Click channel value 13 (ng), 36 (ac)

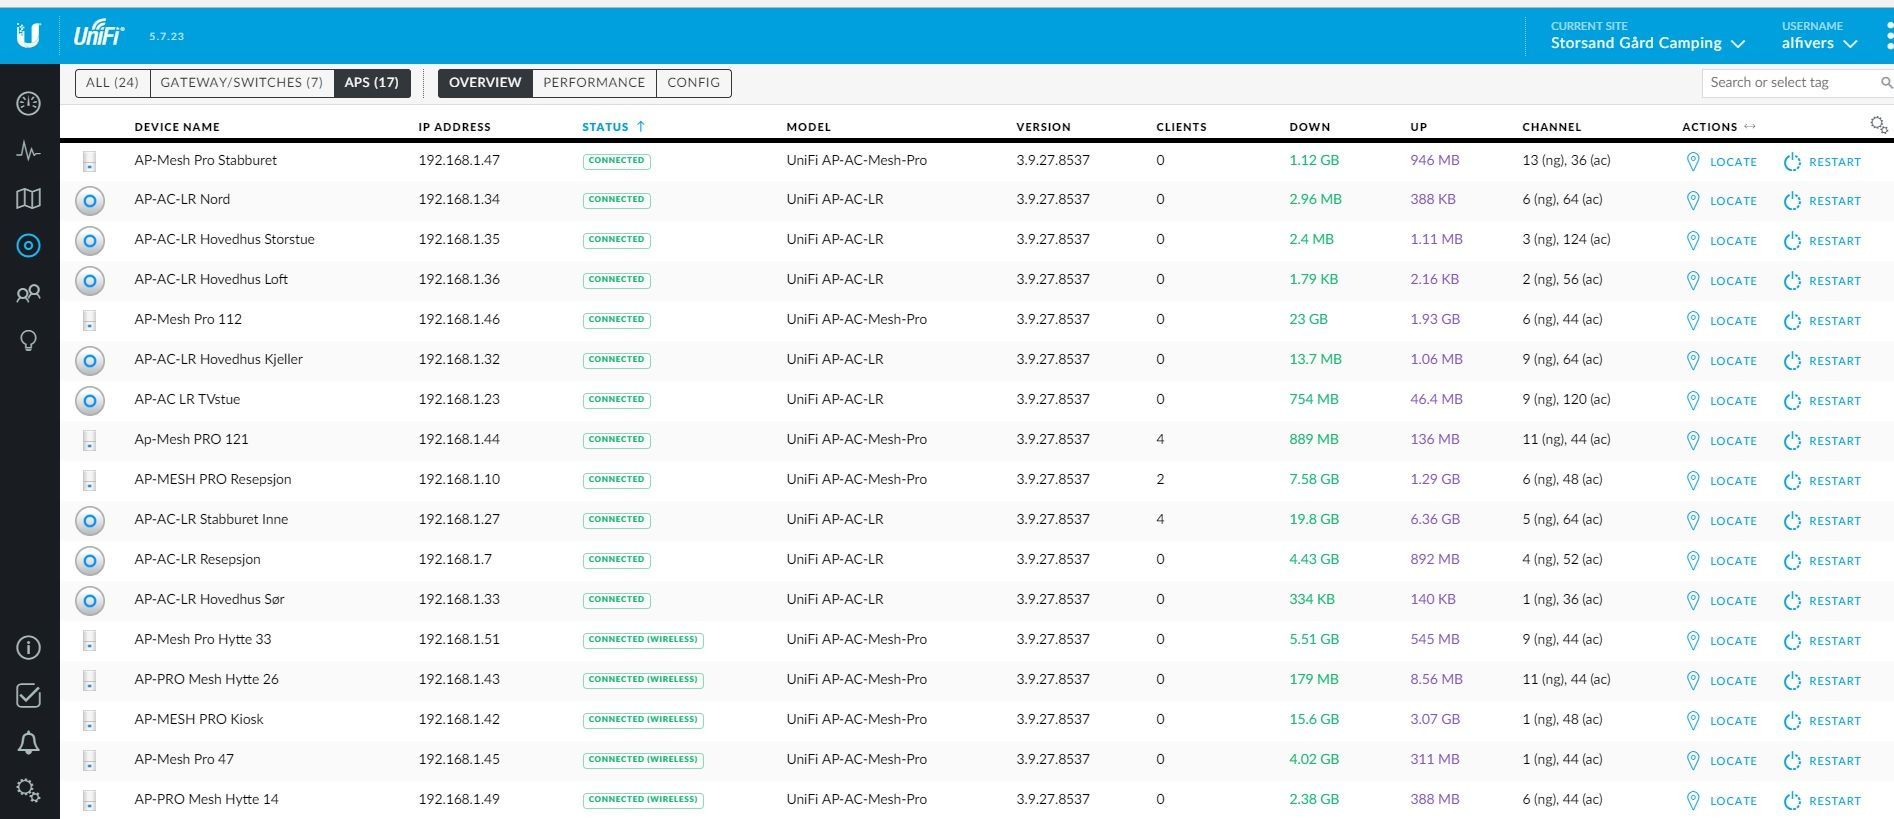coord(1566,160)
